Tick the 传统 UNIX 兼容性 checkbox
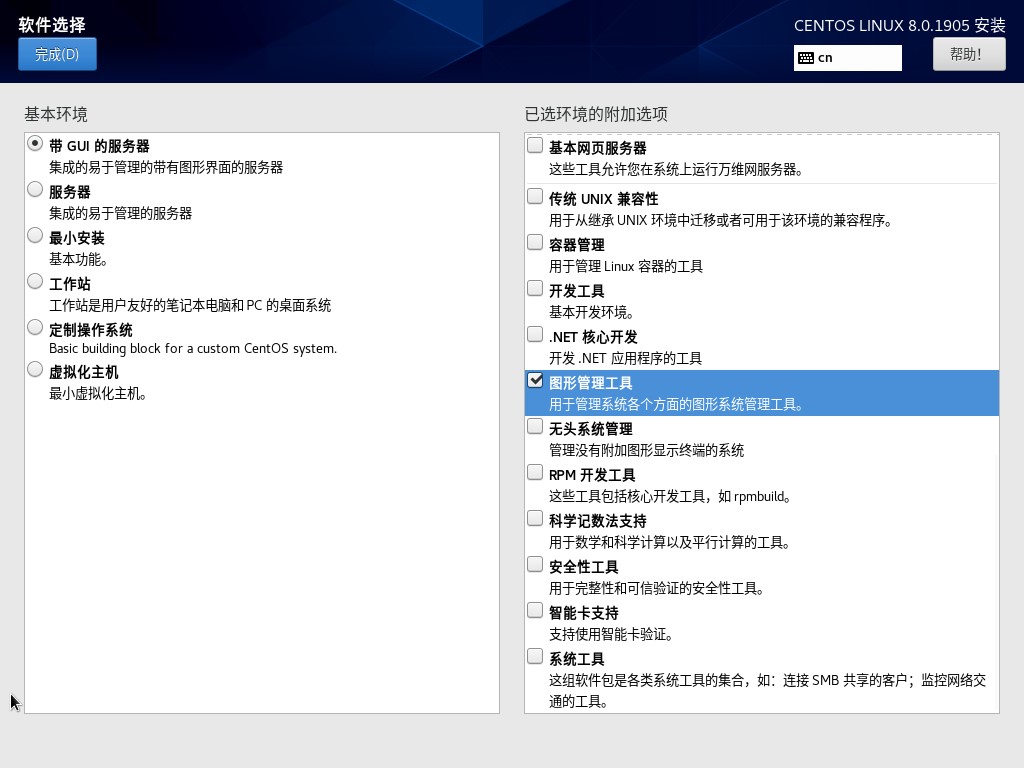The image size is (1024, 768). tap(535, 196)
